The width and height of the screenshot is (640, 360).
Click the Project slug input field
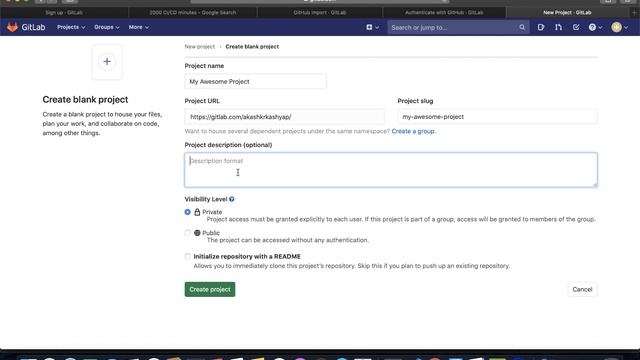tap(497, 117)
